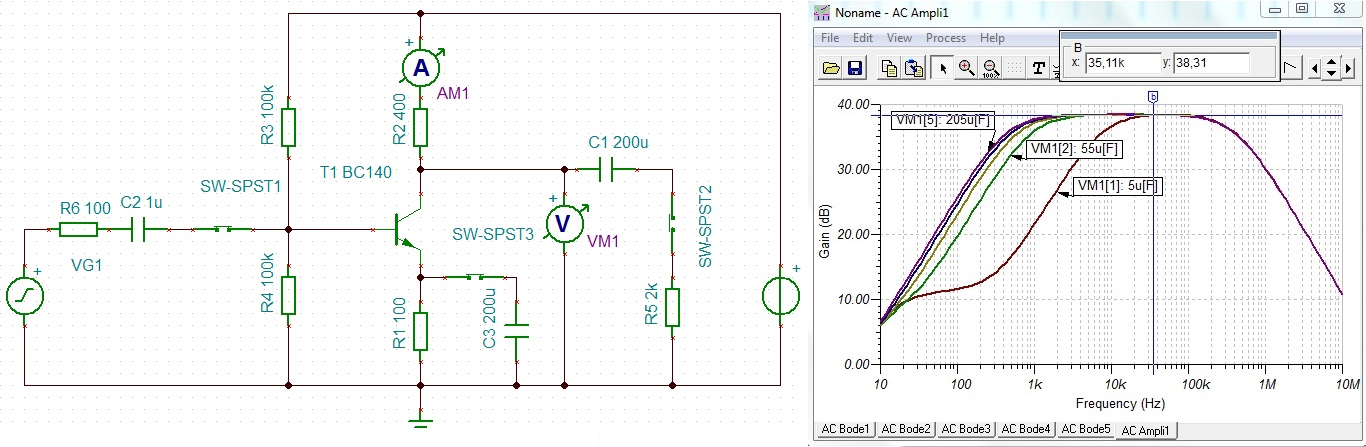Select the ammeter AM1 symbol
This screenshot has height=447, width=1366.
coord(421,66)
